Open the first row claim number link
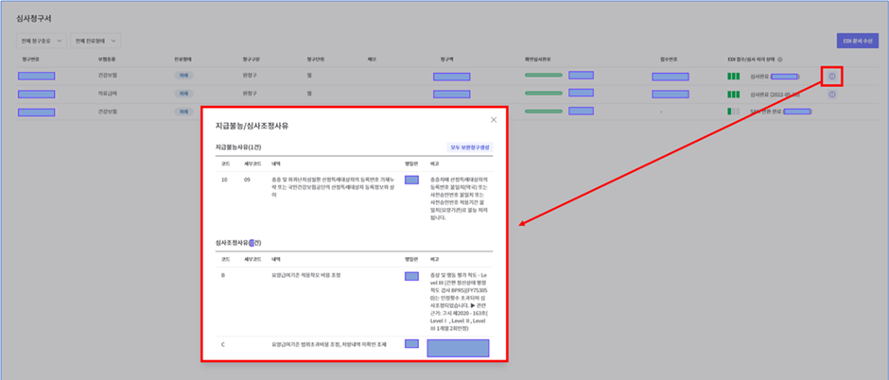This screenshot has height=380, width=889. tap(36, 76)
